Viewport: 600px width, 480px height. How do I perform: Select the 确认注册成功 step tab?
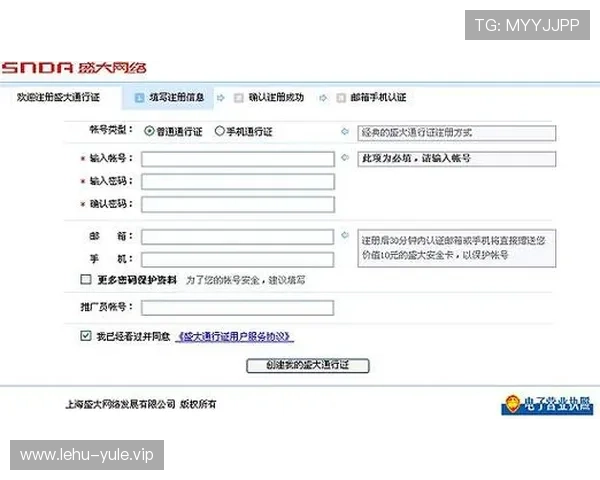coord(269,98)
